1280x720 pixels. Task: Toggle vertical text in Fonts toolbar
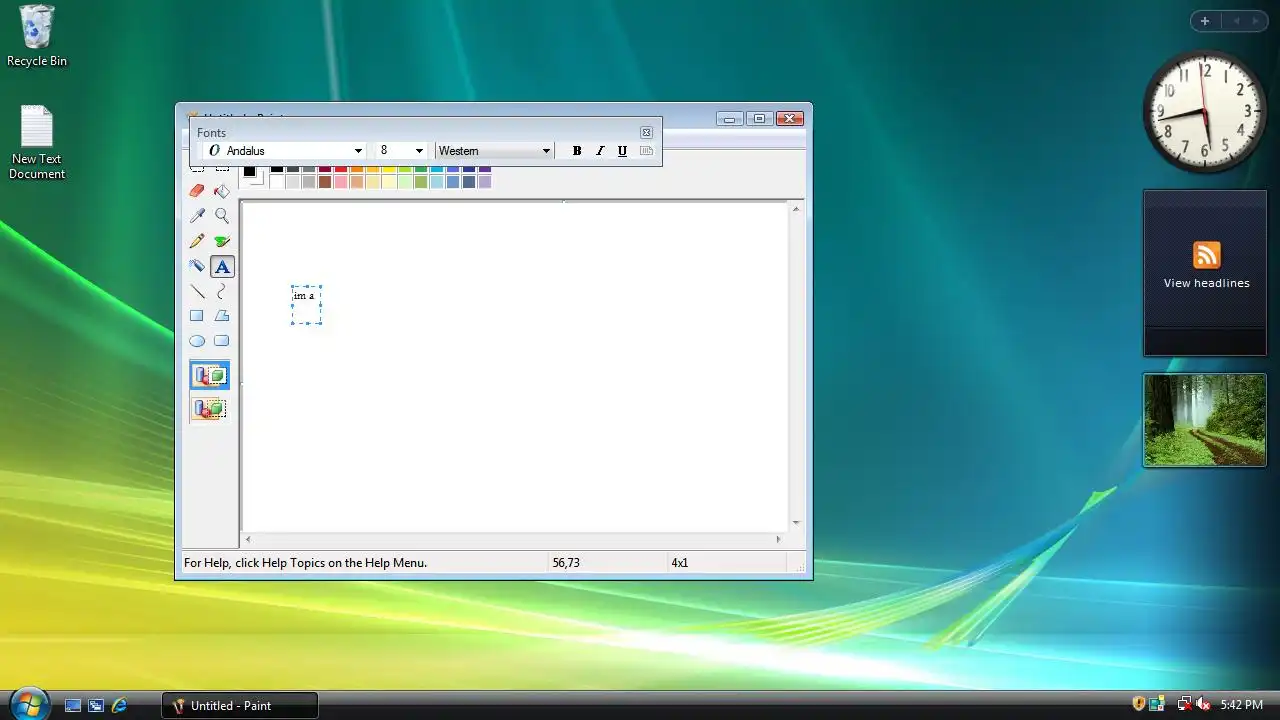coord(646,151)
